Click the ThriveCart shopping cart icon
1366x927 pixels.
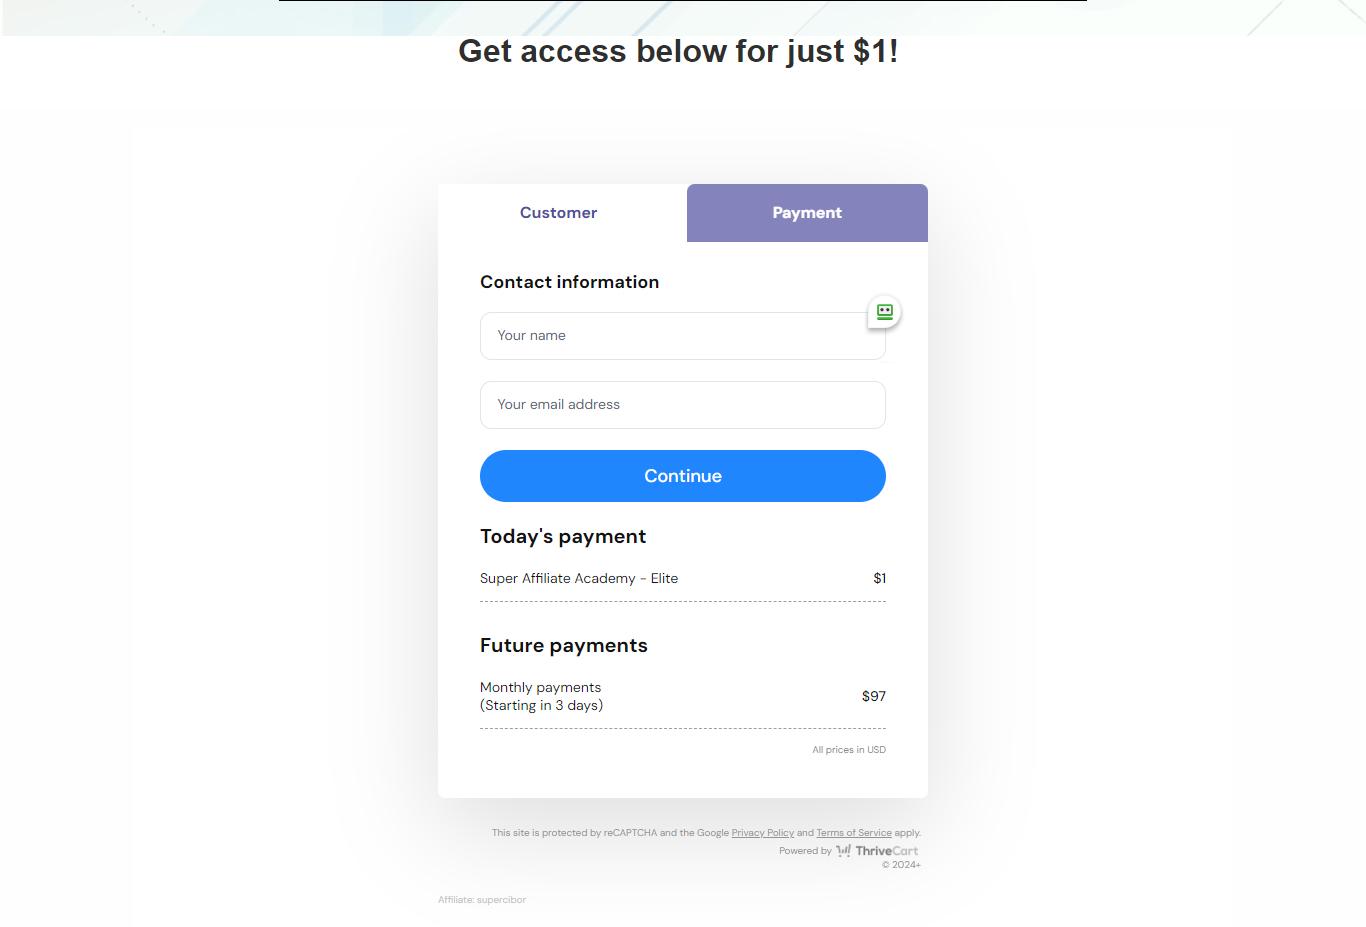[843, 851]
